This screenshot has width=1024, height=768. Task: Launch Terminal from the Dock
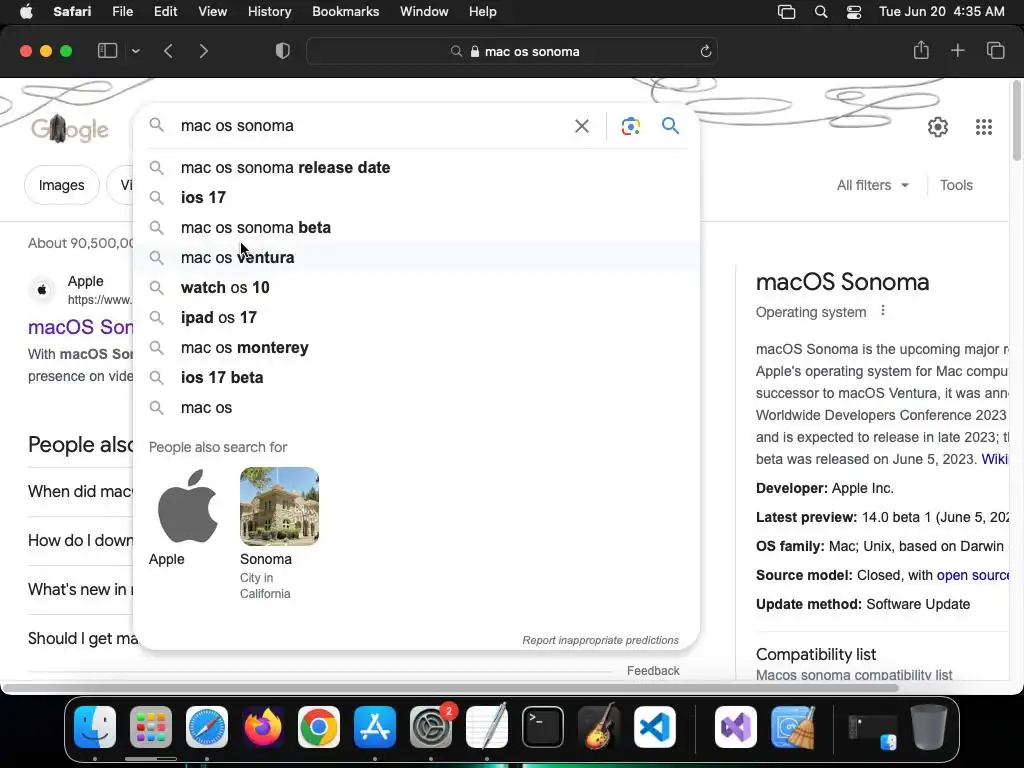(x=543, y=727)
